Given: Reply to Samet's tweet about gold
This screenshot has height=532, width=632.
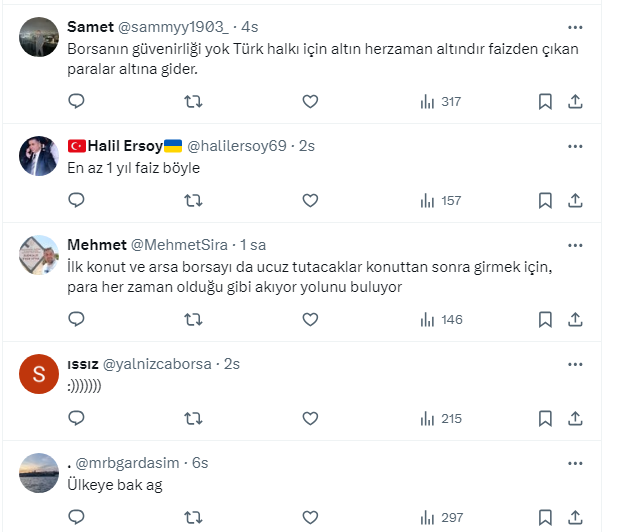Looking at the screenshot, I should 76,101.
